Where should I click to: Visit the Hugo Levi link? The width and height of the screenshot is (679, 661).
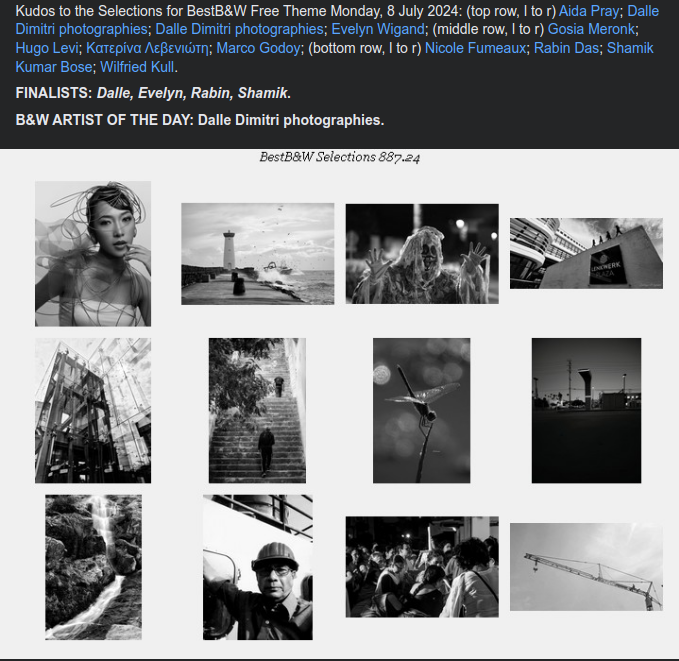tap(47, 48)
